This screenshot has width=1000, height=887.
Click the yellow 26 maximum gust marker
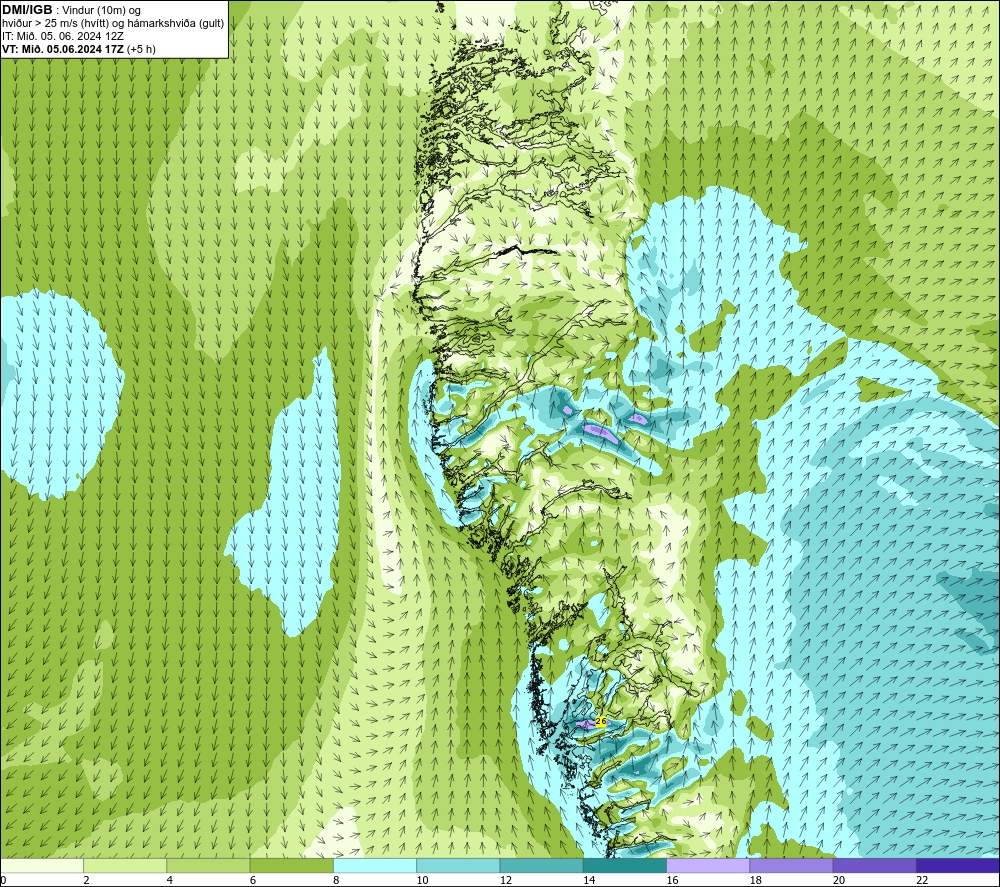pos(600,721)
